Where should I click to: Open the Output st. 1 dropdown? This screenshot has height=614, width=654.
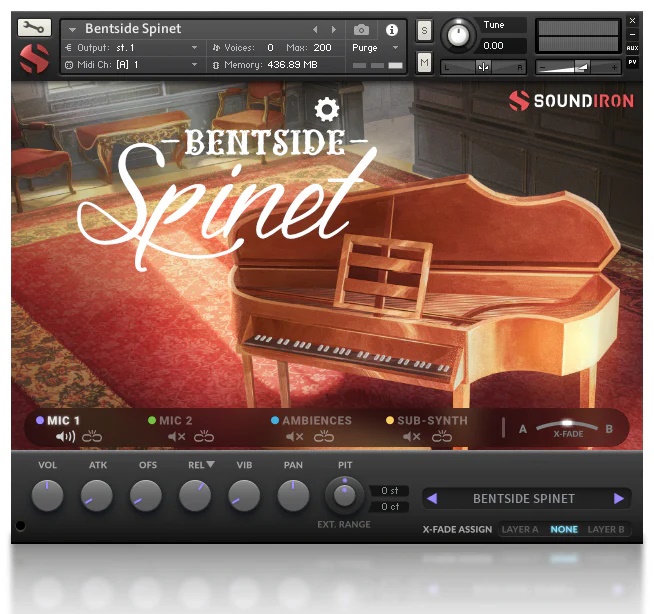click(133, 48)
